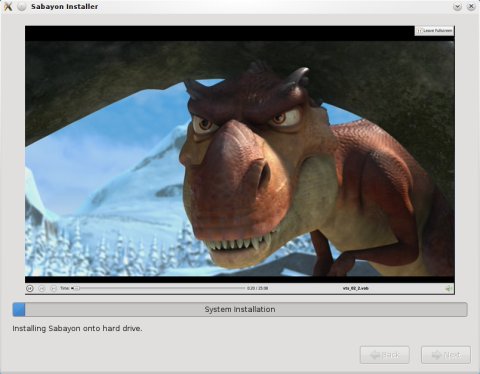Click the System Installation progress bar

240,309
